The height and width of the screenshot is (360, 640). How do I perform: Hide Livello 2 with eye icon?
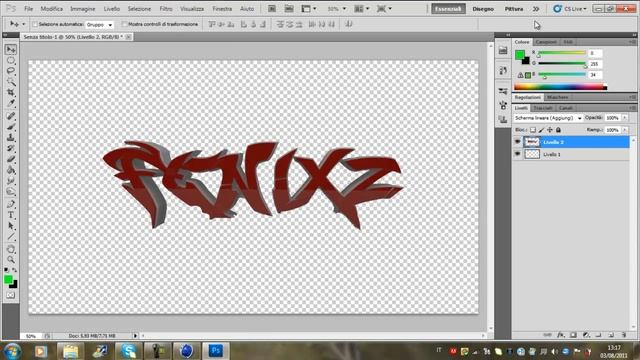click(x=518, y=142)
